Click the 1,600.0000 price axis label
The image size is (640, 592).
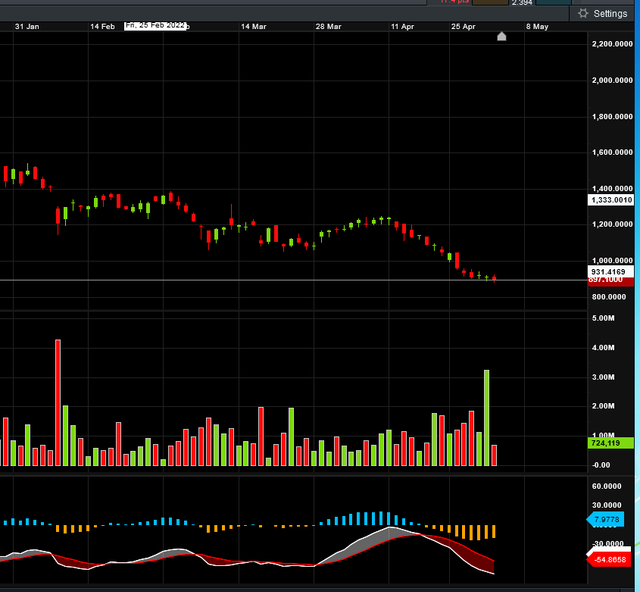pos(612,152)
